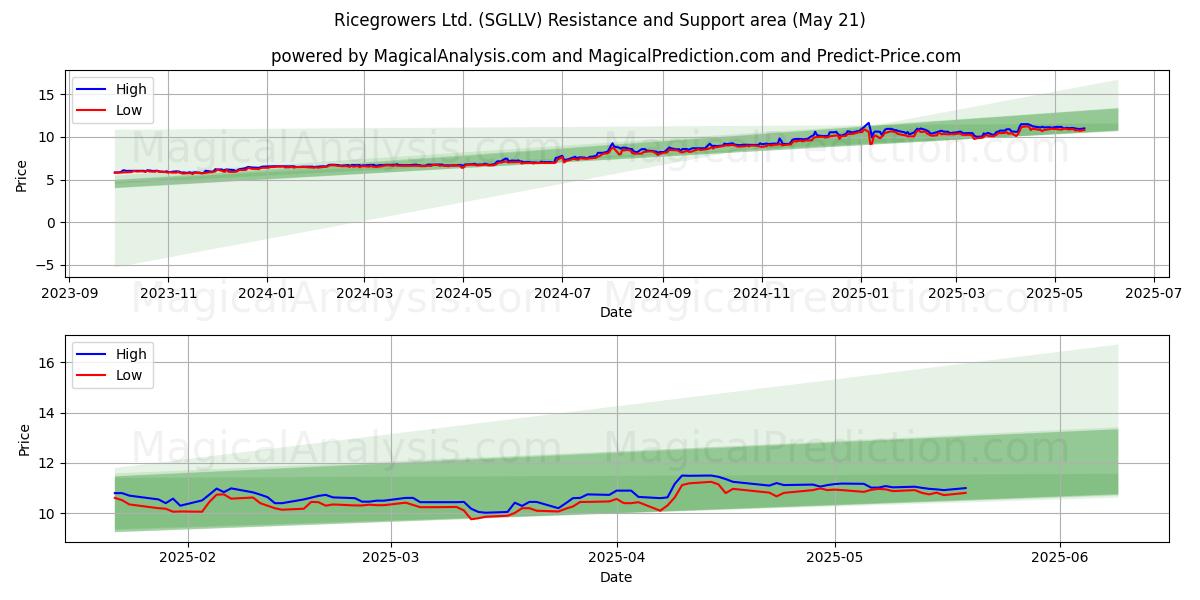
Task: Click the '2024-11' x-axis label
Action: pyautogui.click(x=761, y=292)
